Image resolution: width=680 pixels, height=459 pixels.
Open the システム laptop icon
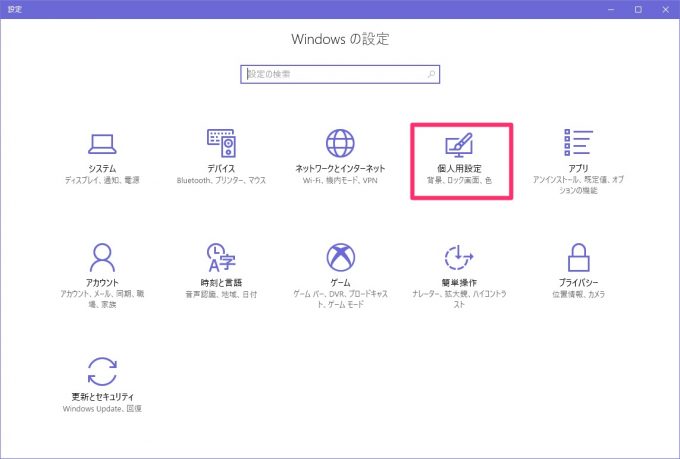[x=102, y=144]
